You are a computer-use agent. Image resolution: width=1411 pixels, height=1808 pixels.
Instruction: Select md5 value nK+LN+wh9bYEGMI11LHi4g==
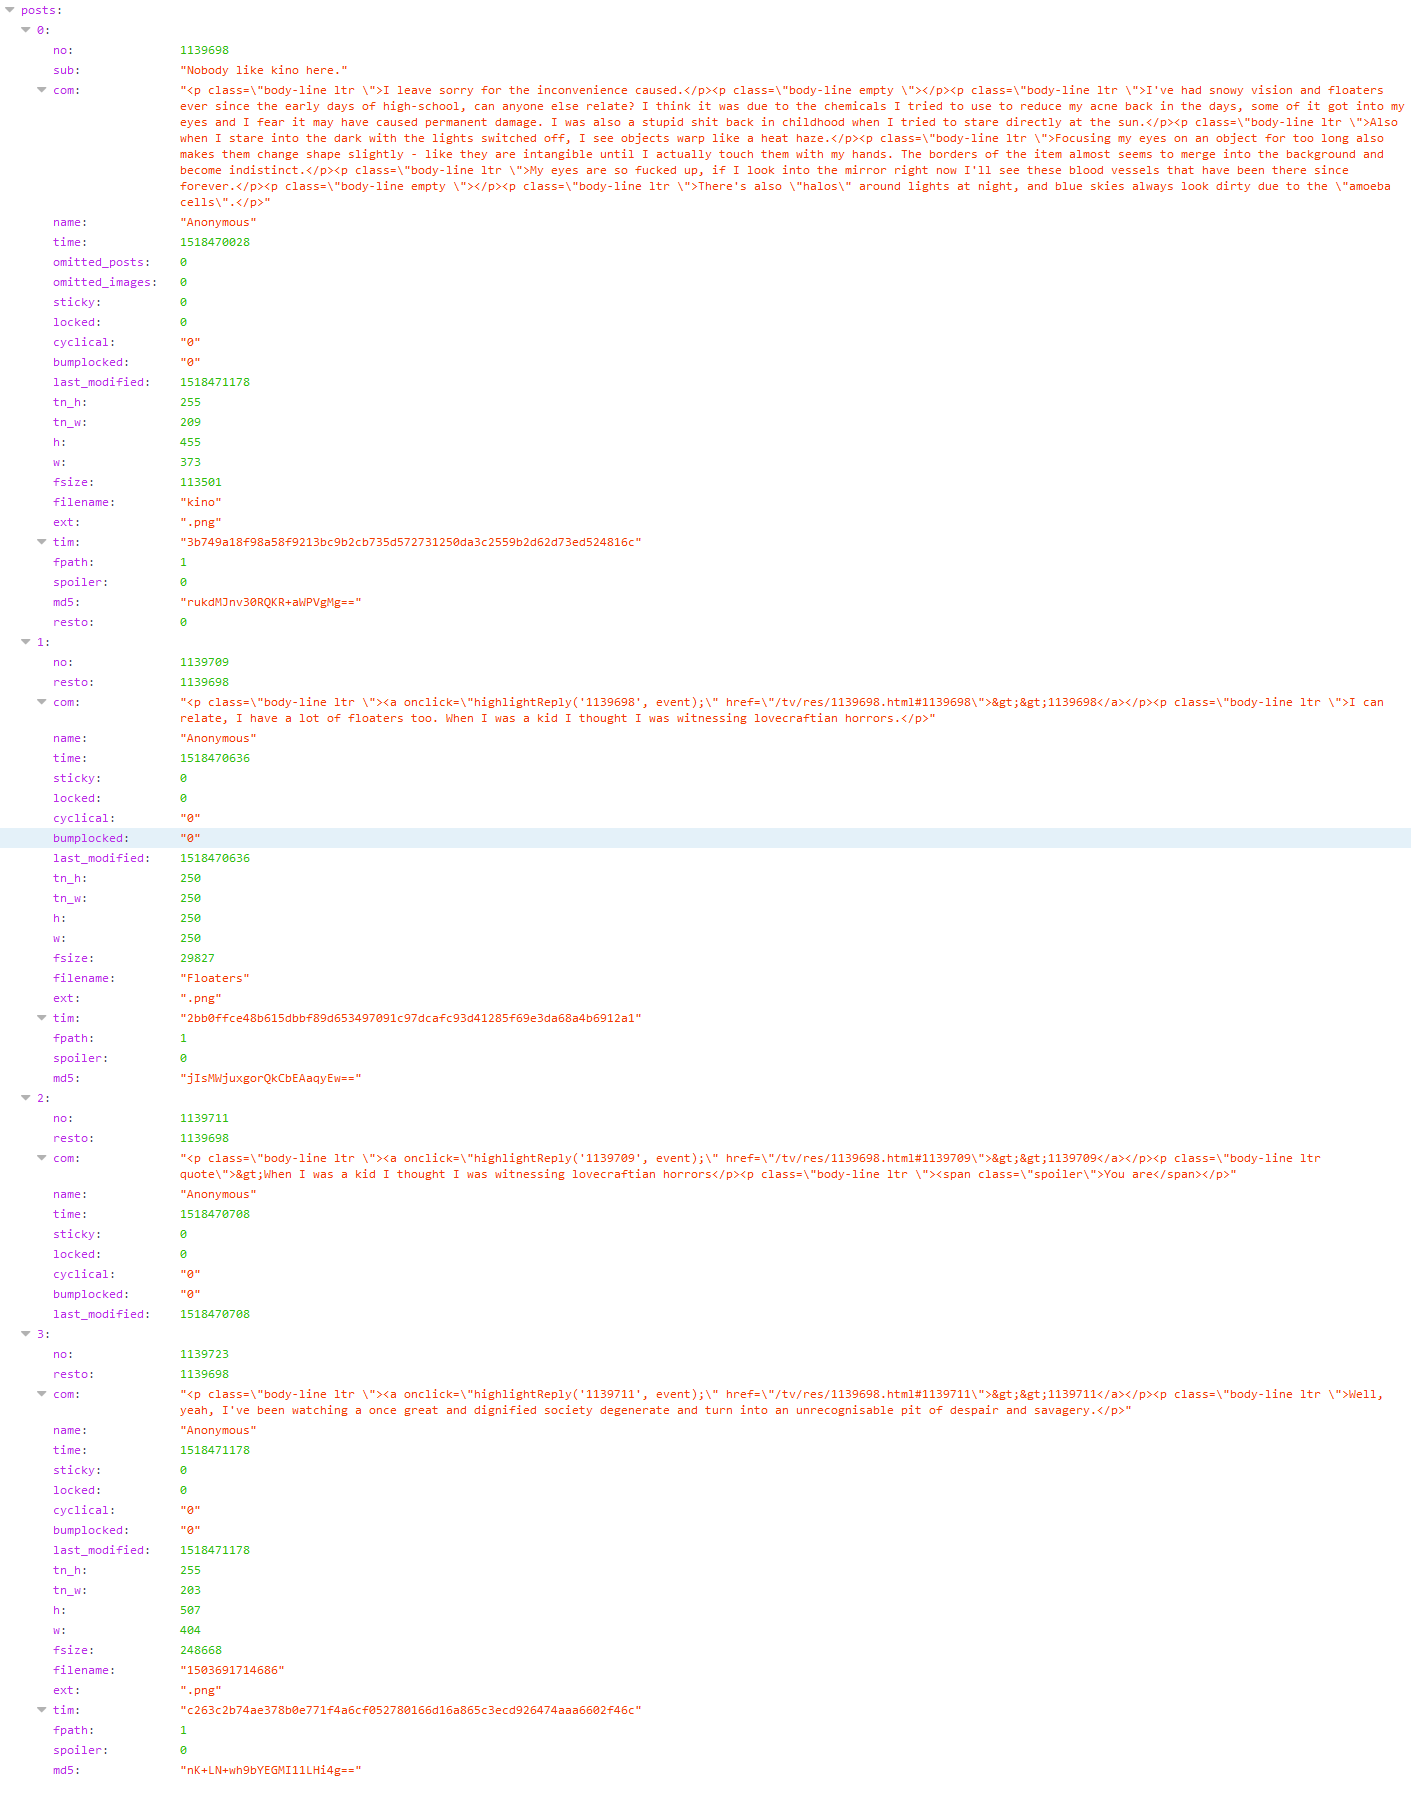tap(271, 1770)
